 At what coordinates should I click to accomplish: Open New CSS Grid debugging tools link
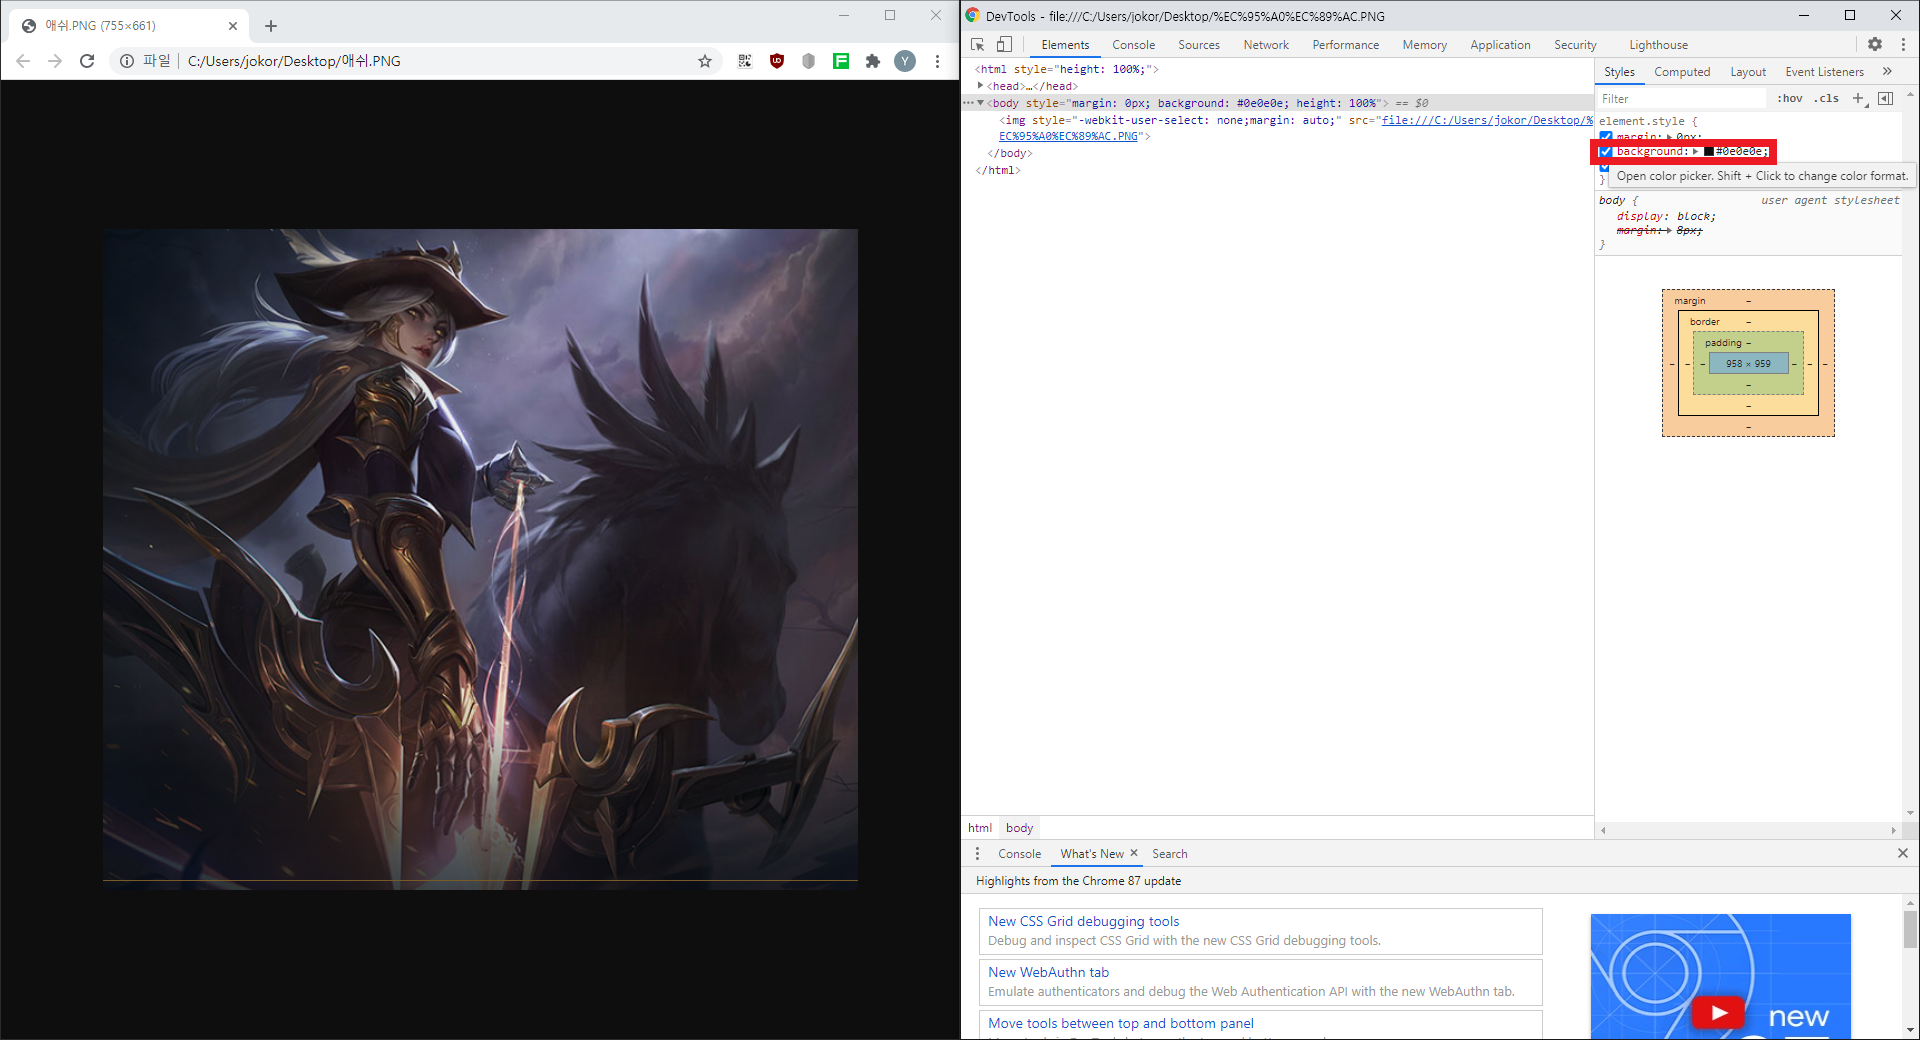pos(1083,921)
